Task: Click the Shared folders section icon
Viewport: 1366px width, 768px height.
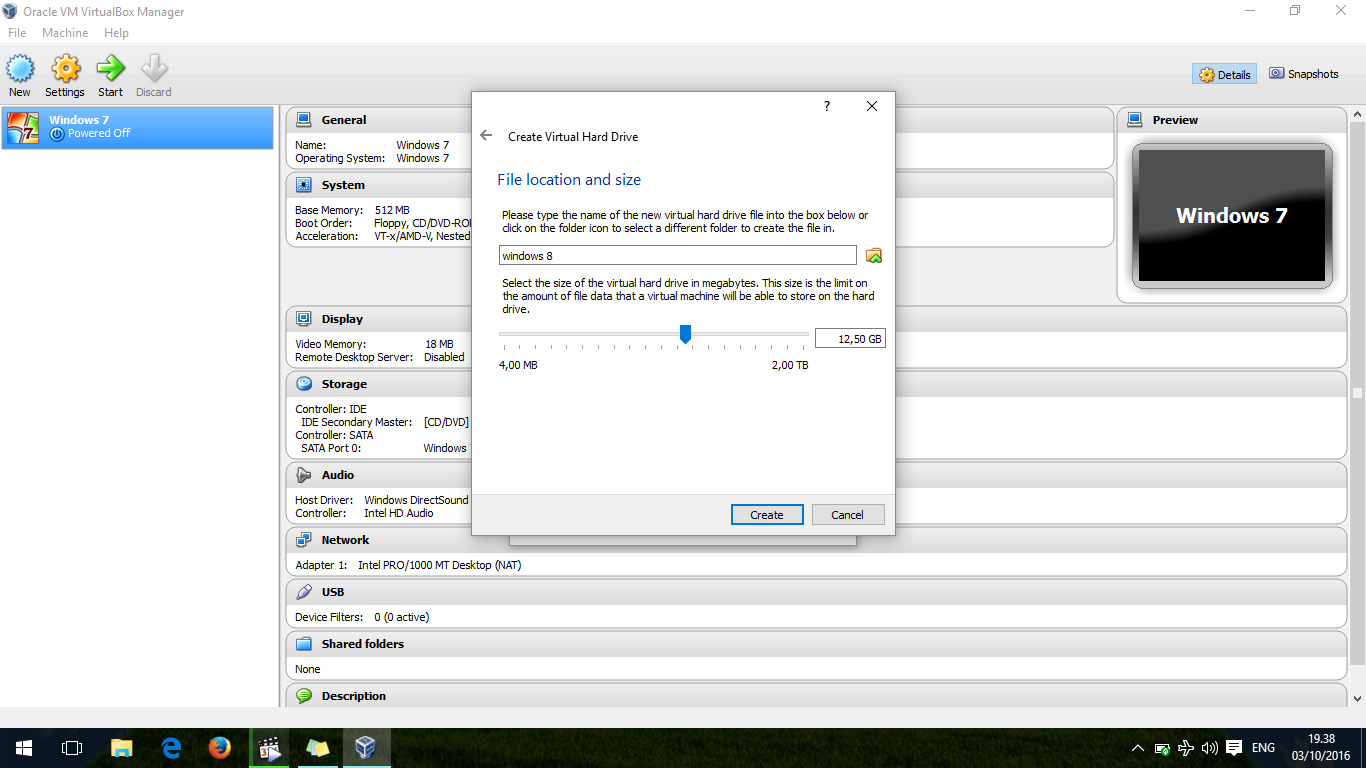Action: tap(304, 644)
